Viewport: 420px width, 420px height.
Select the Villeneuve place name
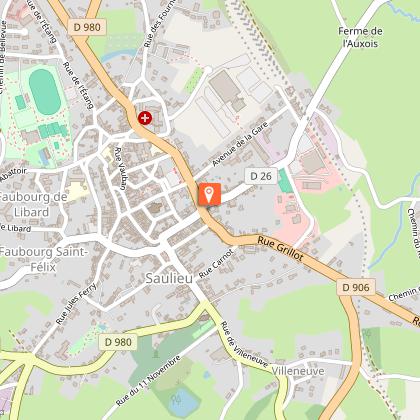298,371
